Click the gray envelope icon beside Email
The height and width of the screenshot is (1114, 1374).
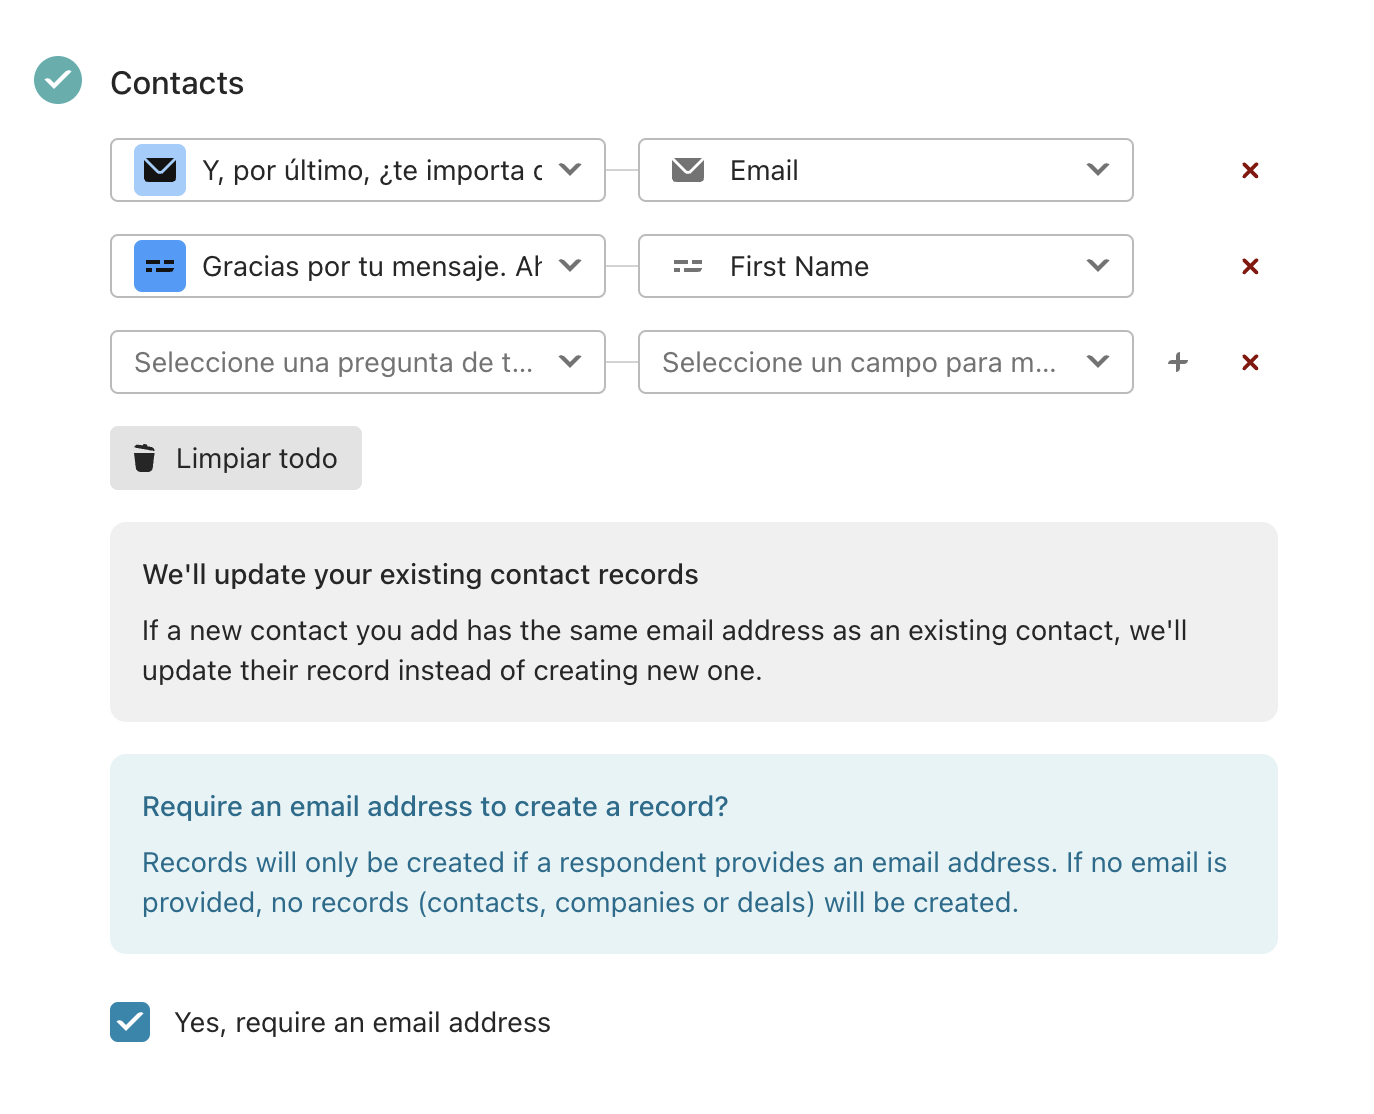(x=688, y=170)
